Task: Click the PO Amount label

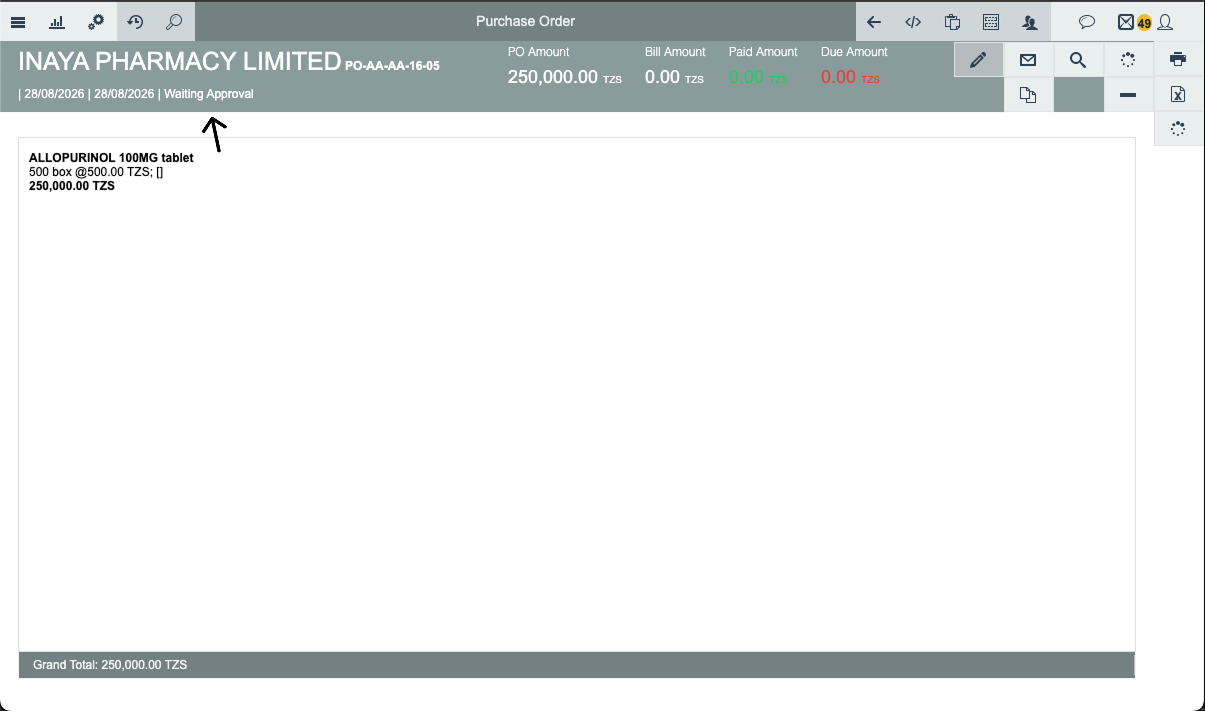Action: [x=539, y=52]
